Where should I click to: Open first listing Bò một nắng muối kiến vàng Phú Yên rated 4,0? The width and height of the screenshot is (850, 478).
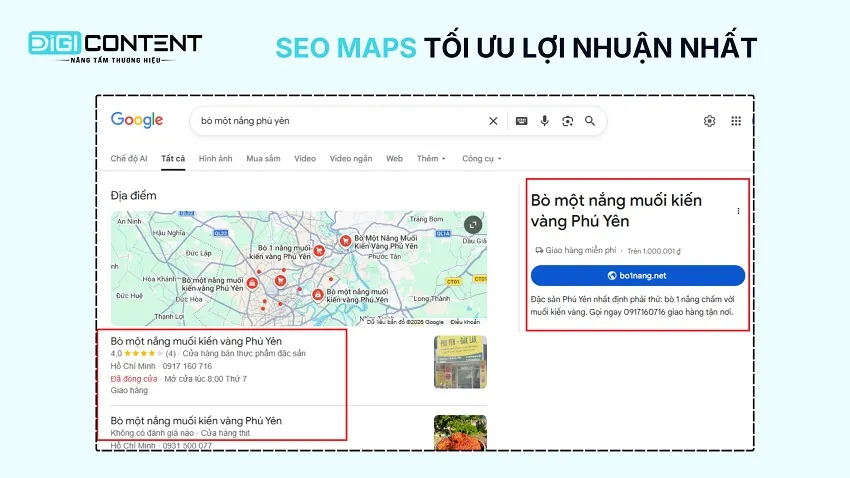(196, 341)
